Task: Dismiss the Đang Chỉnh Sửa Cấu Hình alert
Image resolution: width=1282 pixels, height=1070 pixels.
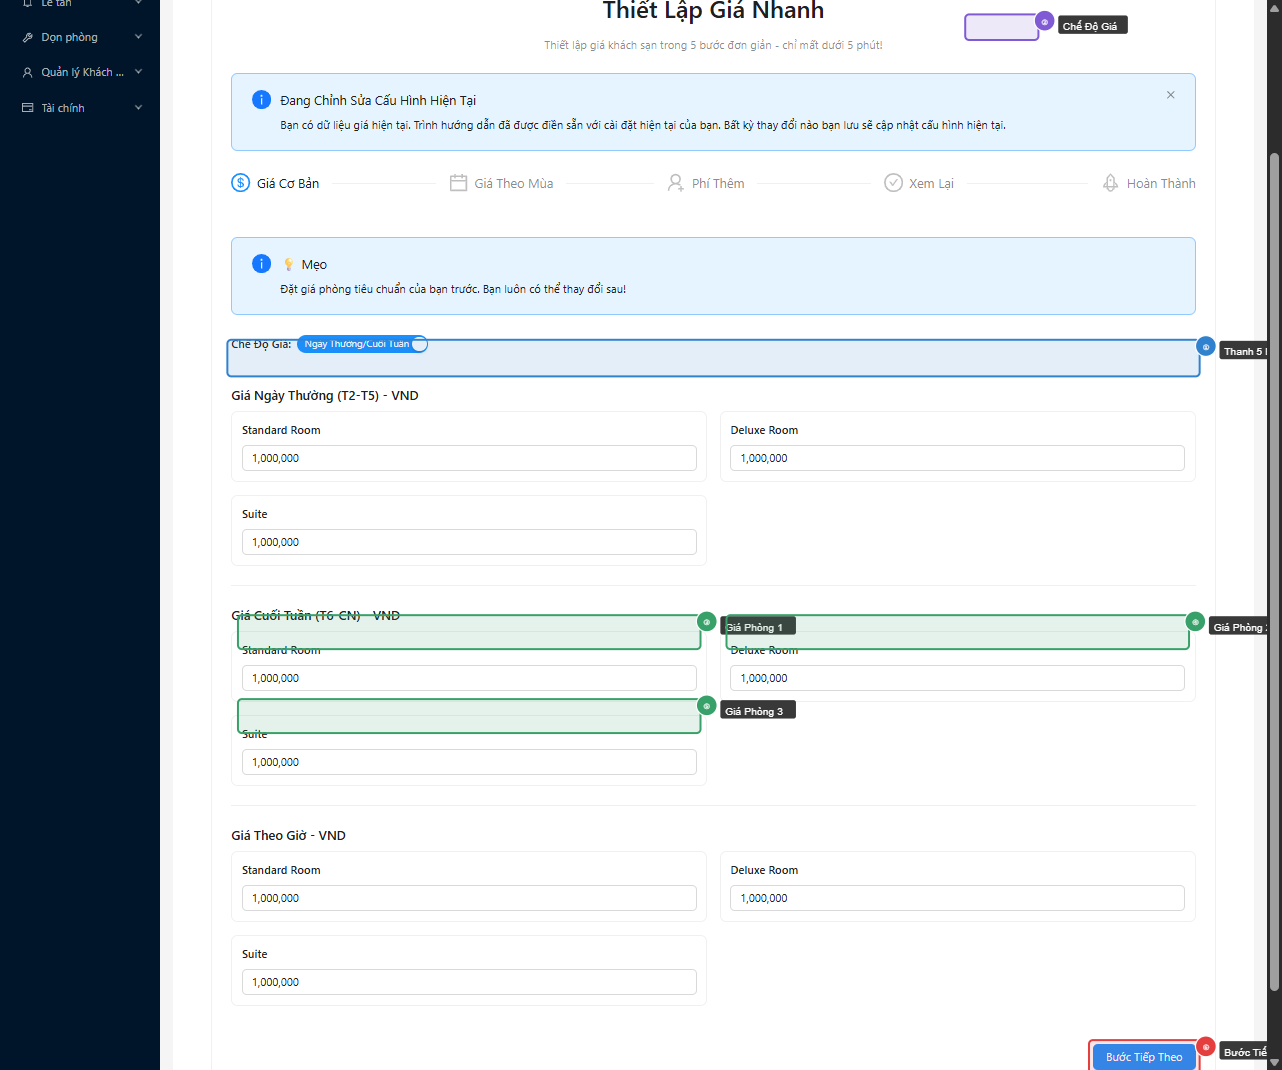Action: coord(1170,95)
